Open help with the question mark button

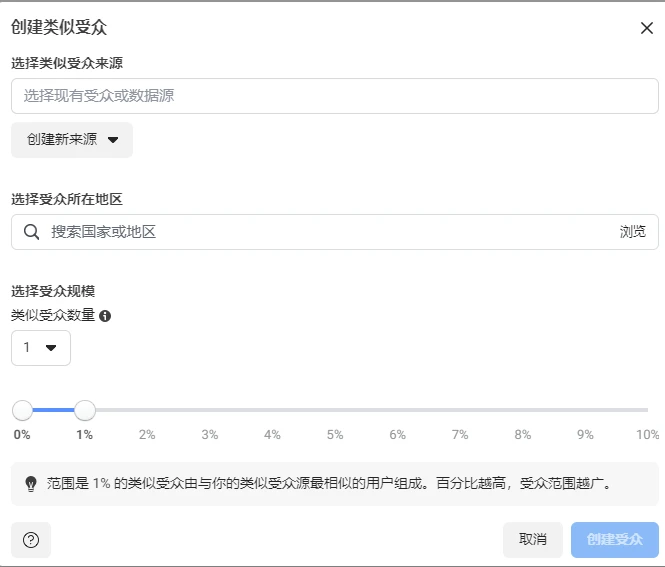tap(31, 540)
